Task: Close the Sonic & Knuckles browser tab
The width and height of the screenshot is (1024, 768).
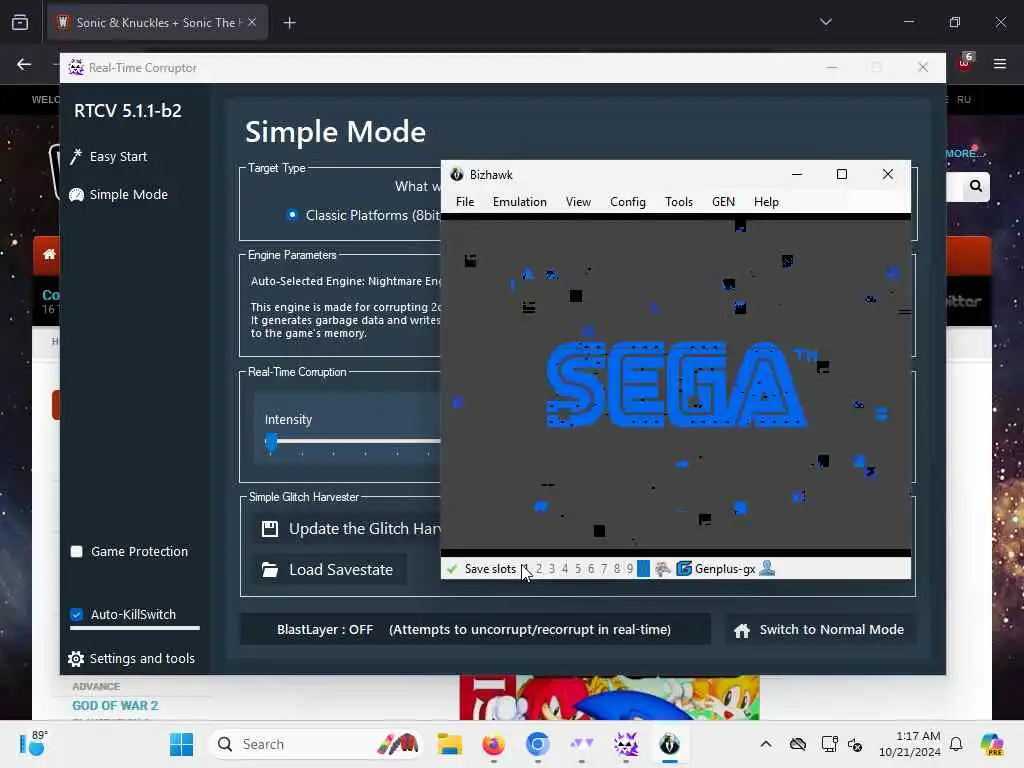Action: click(x=252, y=22)
